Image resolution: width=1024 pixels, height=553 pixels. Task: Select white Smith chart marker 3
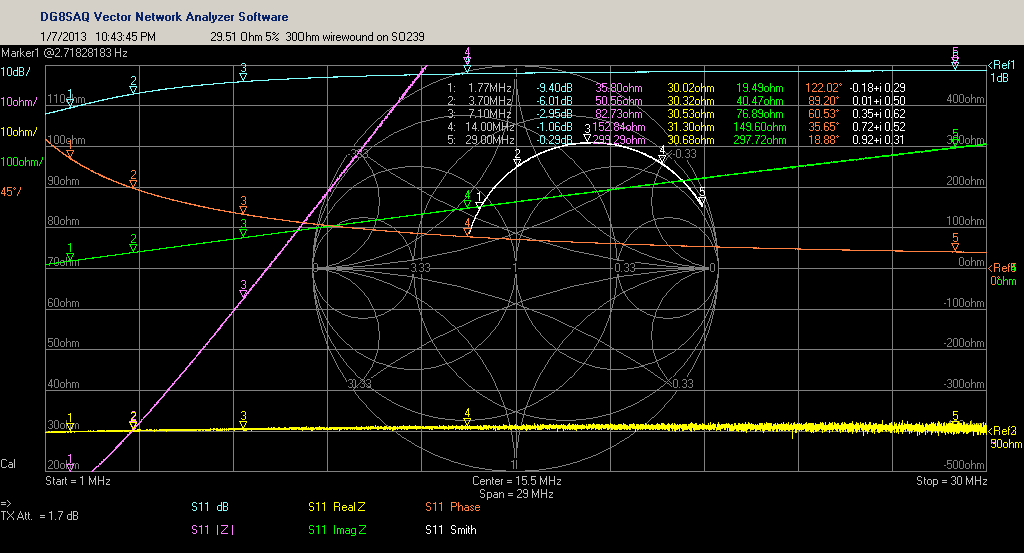(587, 133)
